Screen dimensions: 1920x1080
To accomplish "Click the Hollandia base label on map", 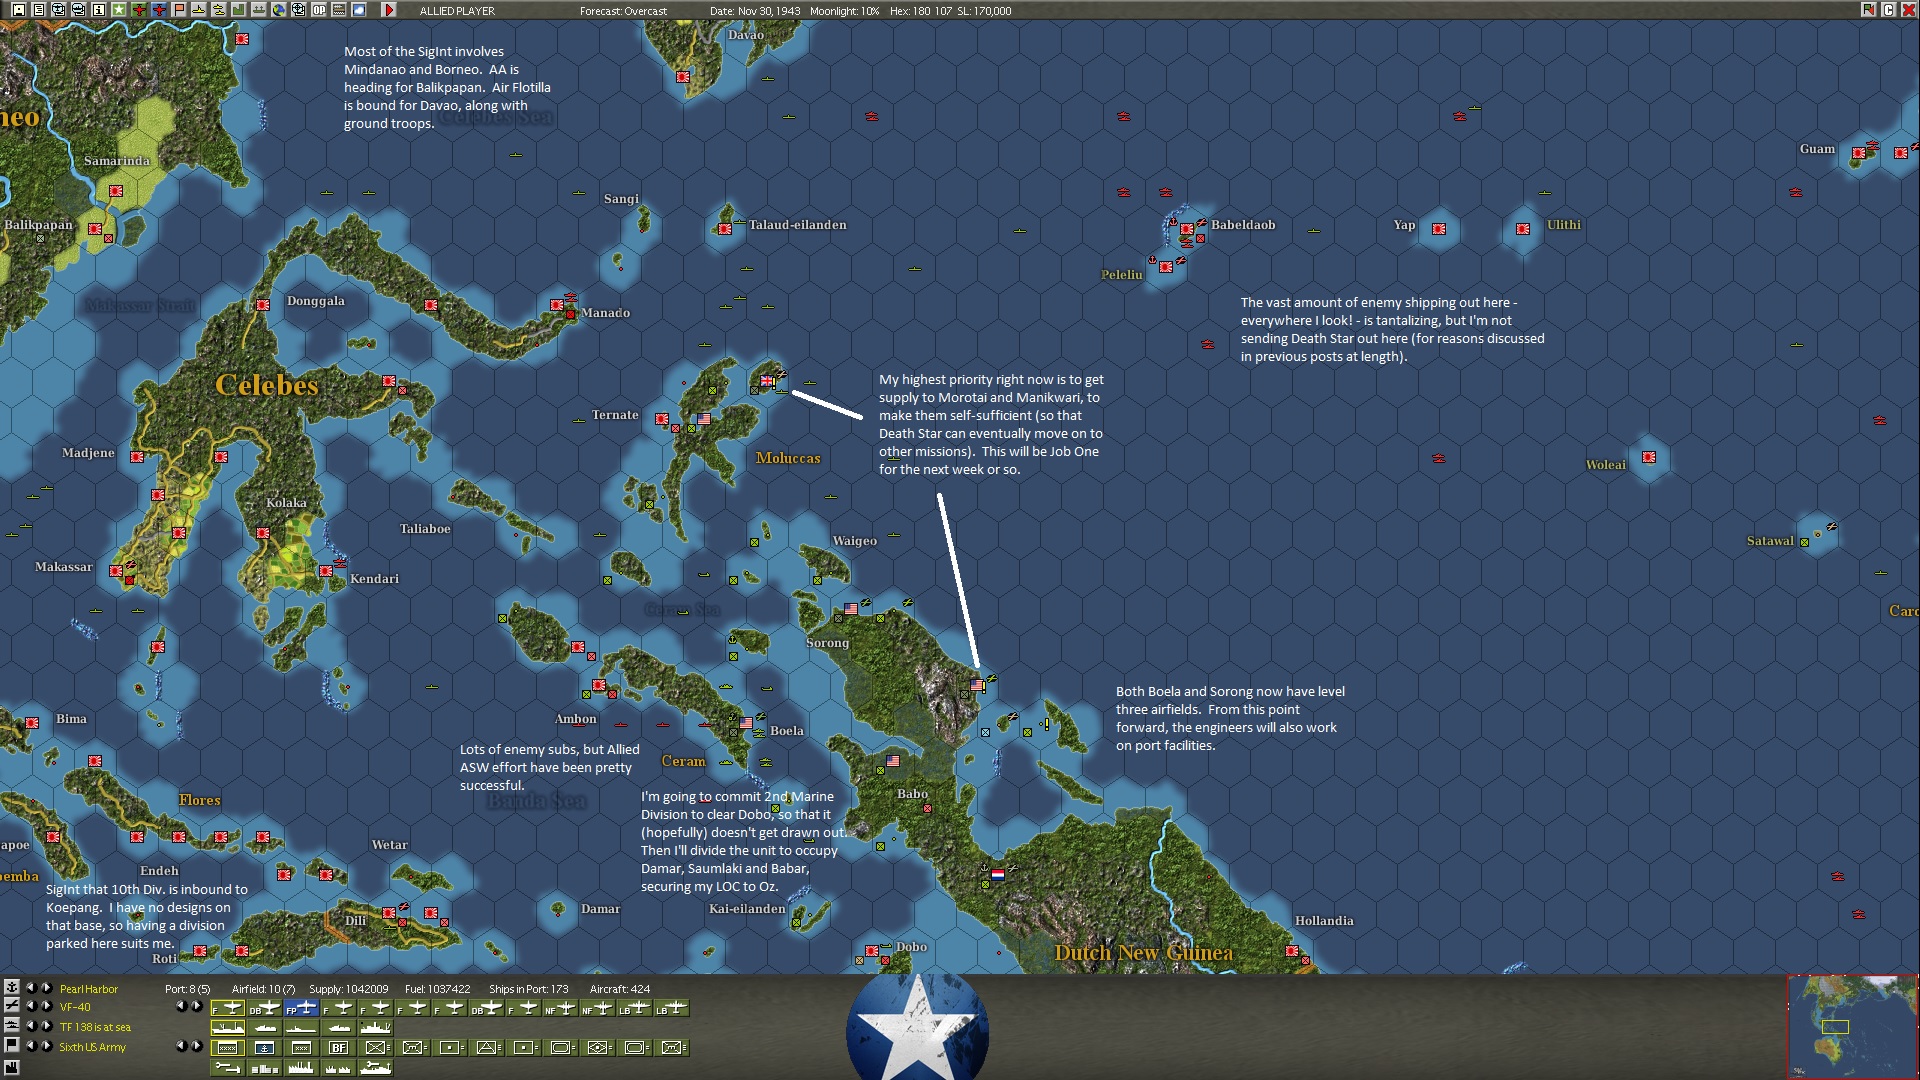I will 1324,921.
